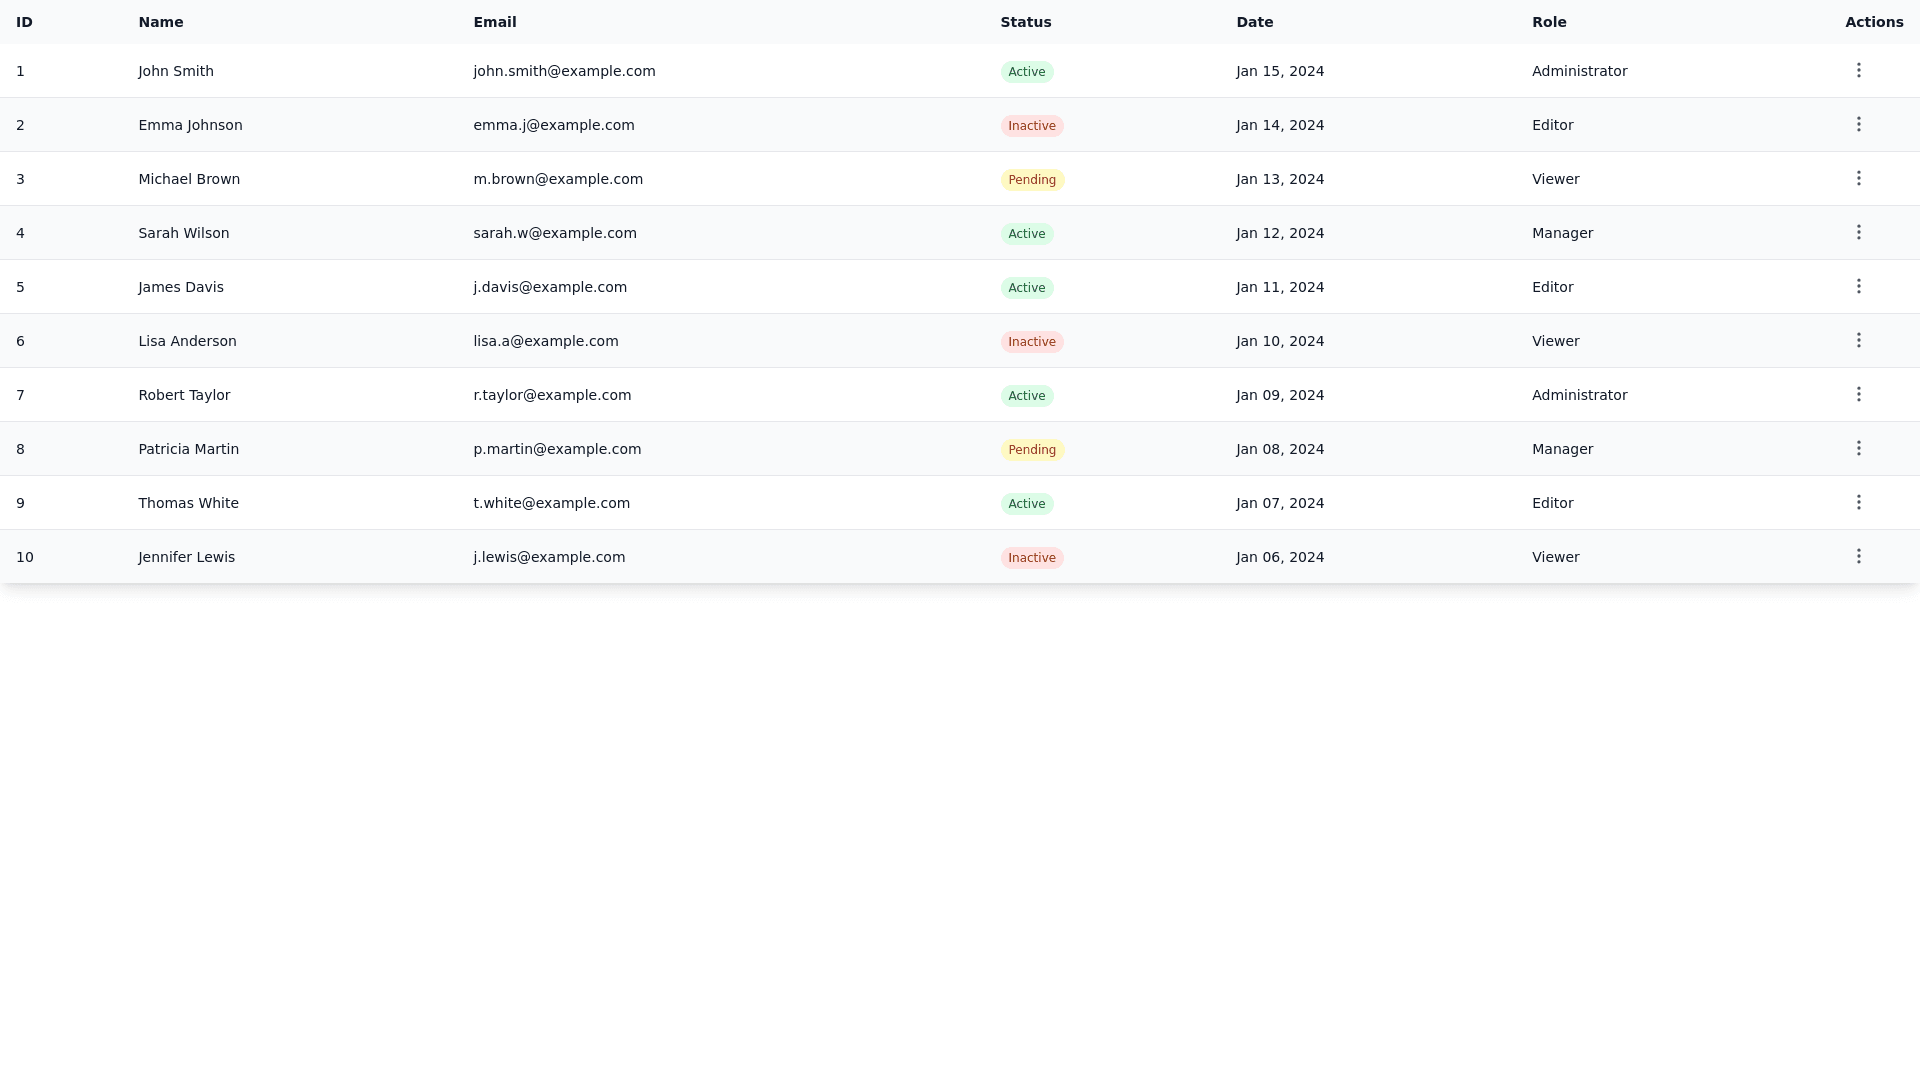The width and height of the screenshot is (1920, 1080).
Task: Sort by the Email column header
Action: (x=495, y=22)
